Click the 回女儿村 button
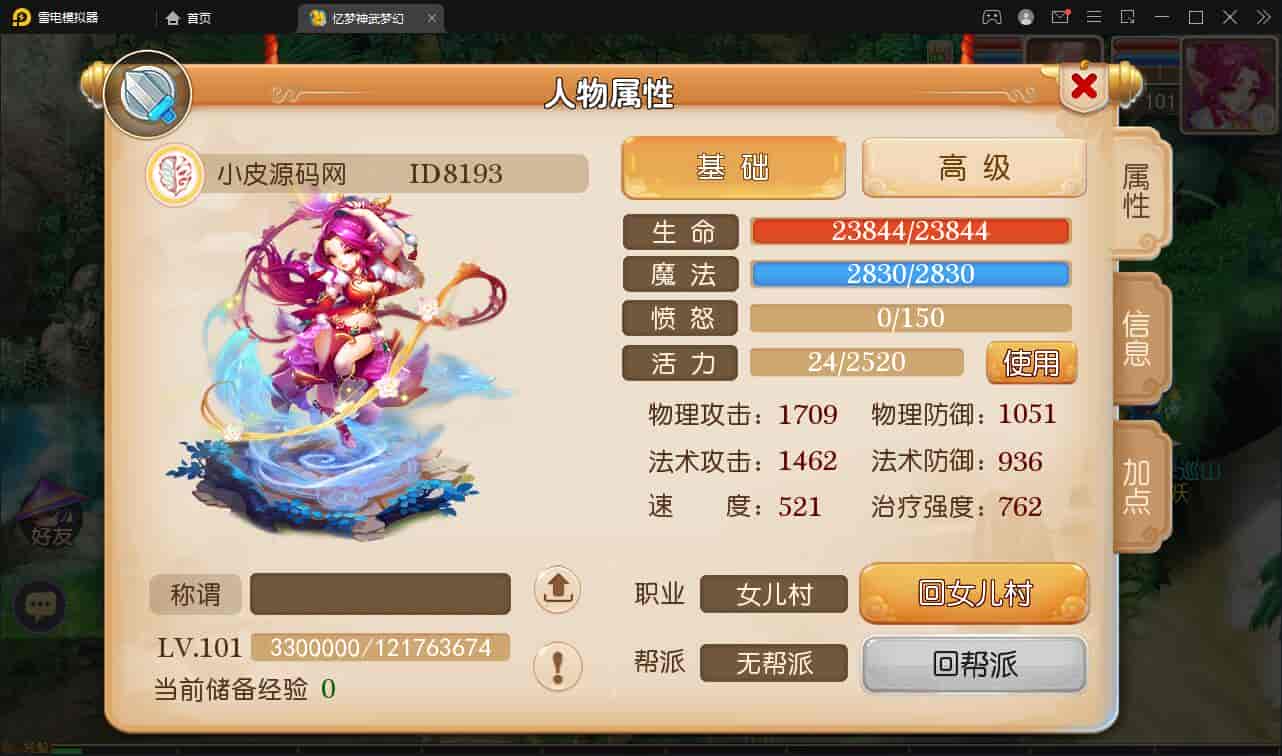Image resolution: width=1282 pixels, height=756 pixels. [974, 593]
